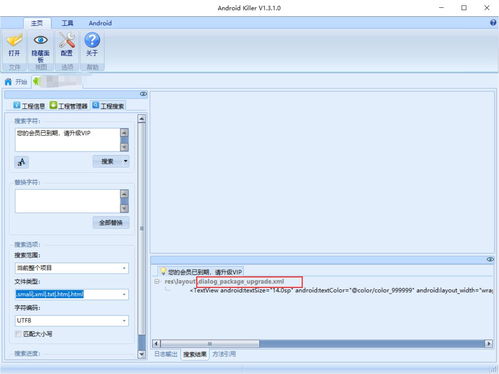Toggle the 匹配大小写 checkbox
The width and height of the screenshot is (499, 374).
point(18,334)
